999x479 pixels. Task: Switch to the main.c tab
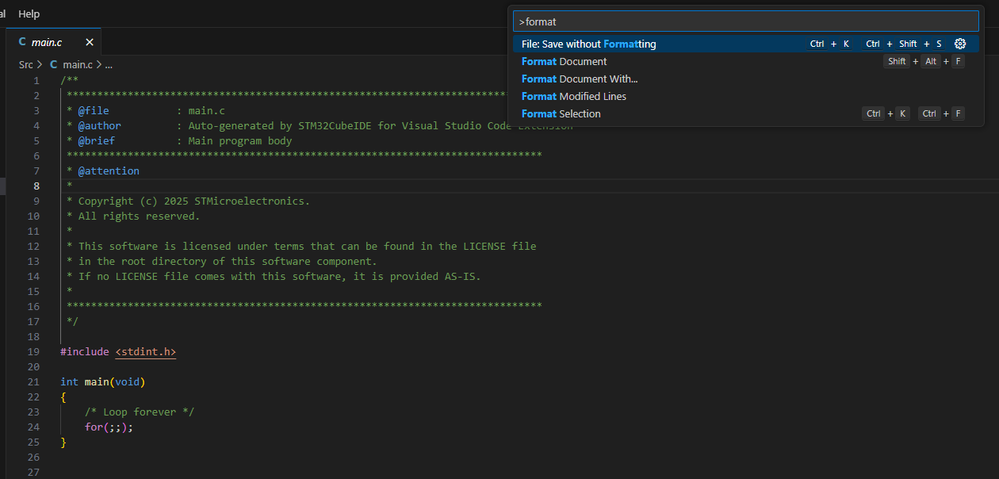tap(47, 42)
